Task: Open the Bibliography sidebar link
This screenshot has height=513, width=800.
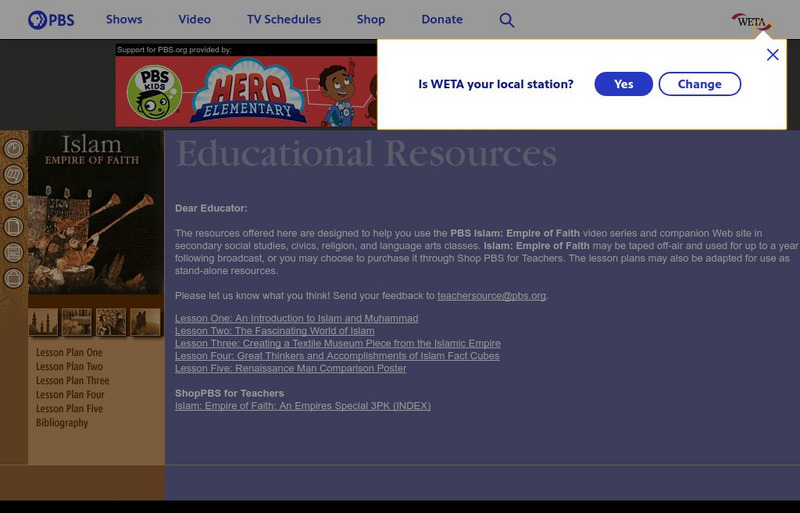Action: coord(62,423)
